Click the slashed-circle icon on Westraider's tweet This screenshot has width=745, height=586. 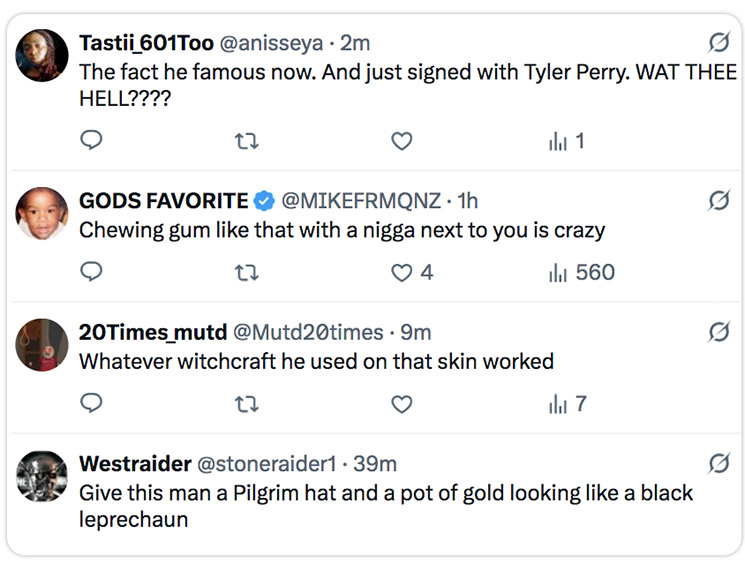click(x=718, y=463)
